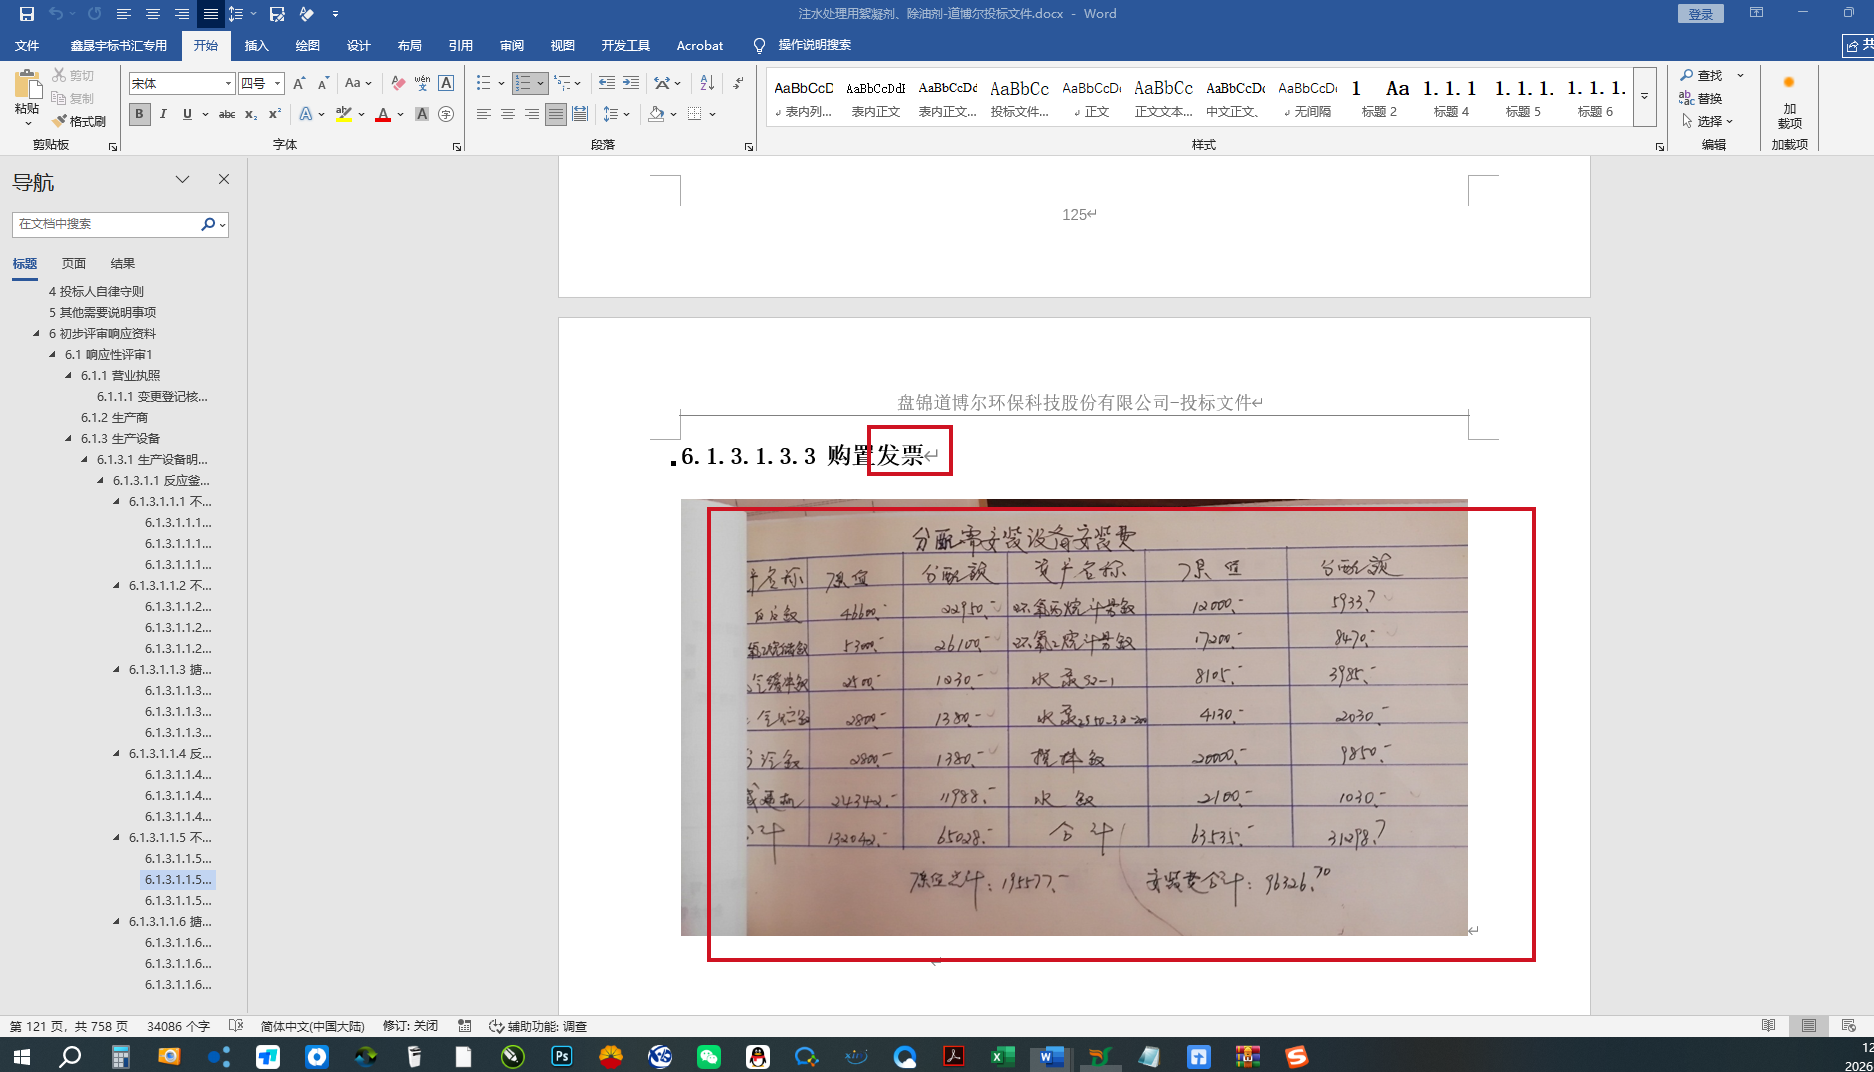Open the 选择 select dropdown
The image size is (1874, 1072).
click(1707, 121)
